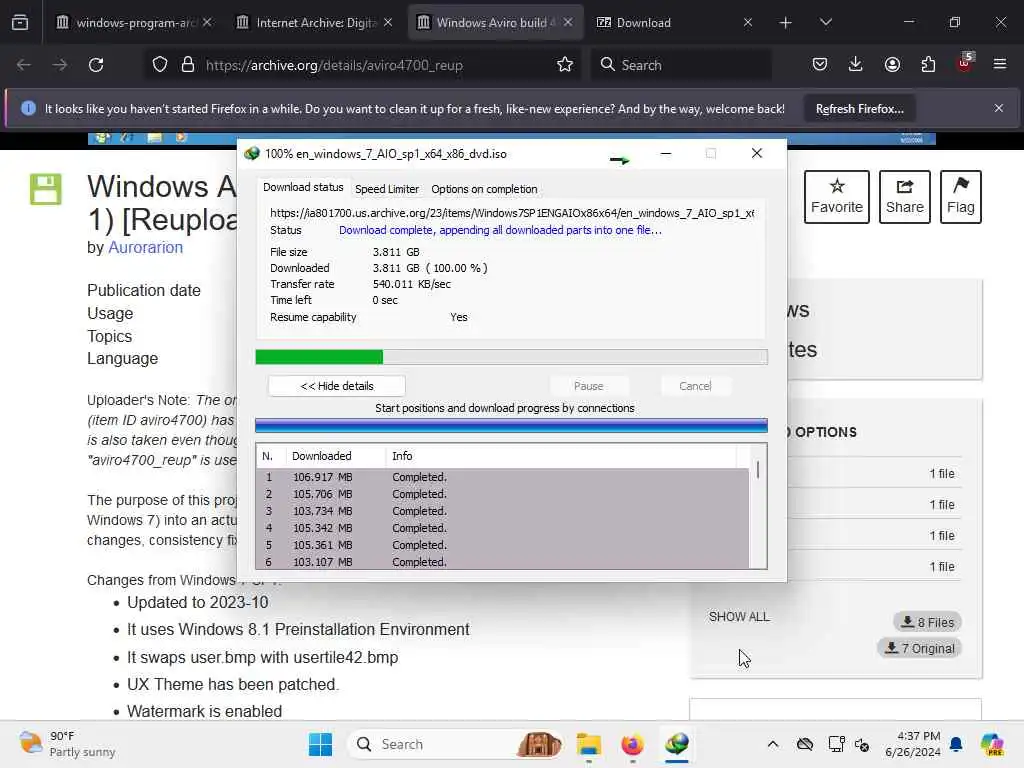This screenshot has height=768, width=1024.
Task: Open Firefox account icon
Action: 892,65
